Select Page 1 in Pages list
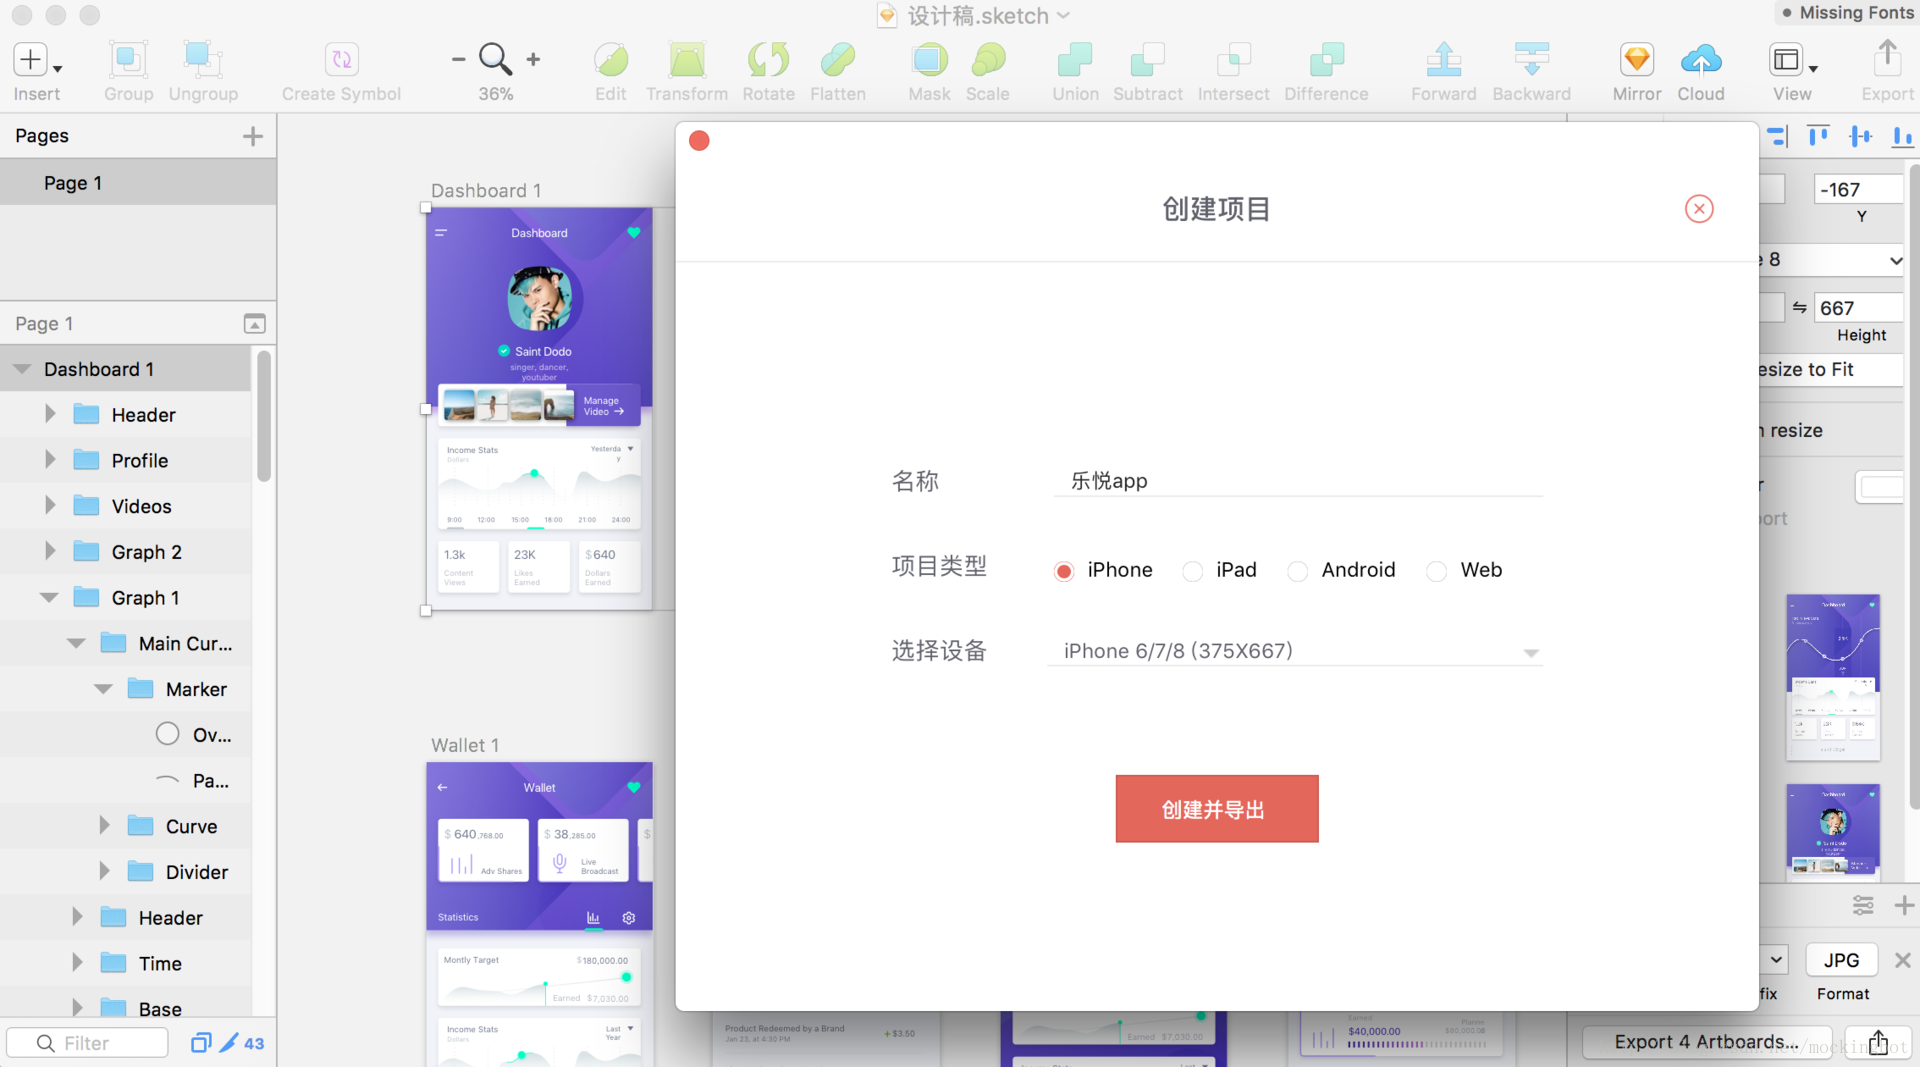 (138, 183)
